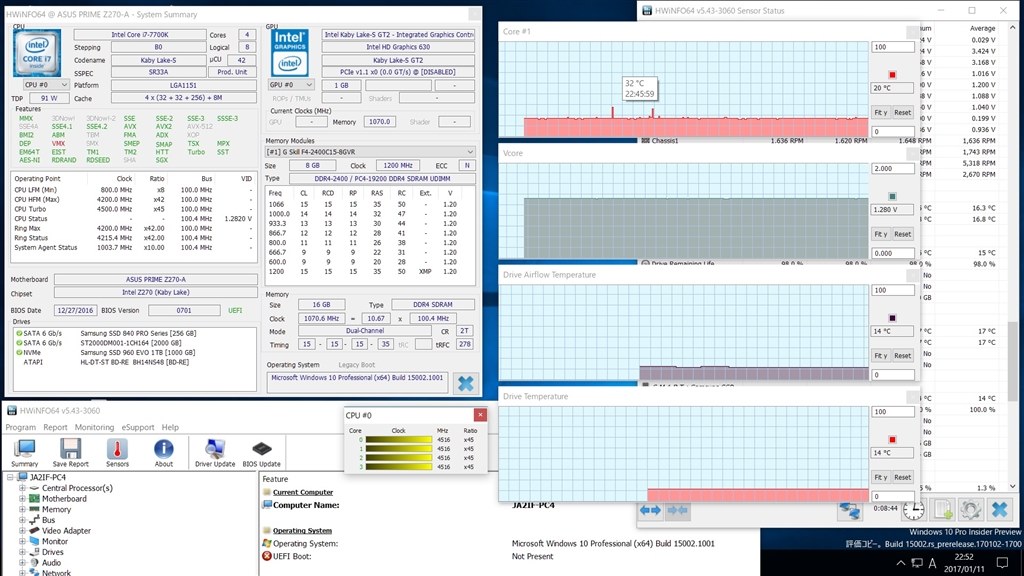Click Vcore graph minimum field 0.000
The width and height of the screenshot is (1024, 576).
click(893, 253)
